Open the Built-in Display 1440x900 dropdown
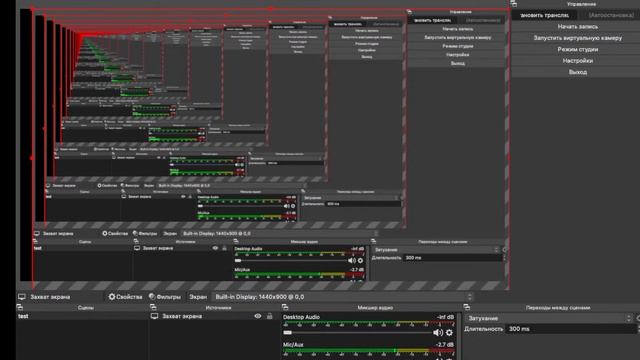Screen dimensions: 640x360 click(344, 297)
